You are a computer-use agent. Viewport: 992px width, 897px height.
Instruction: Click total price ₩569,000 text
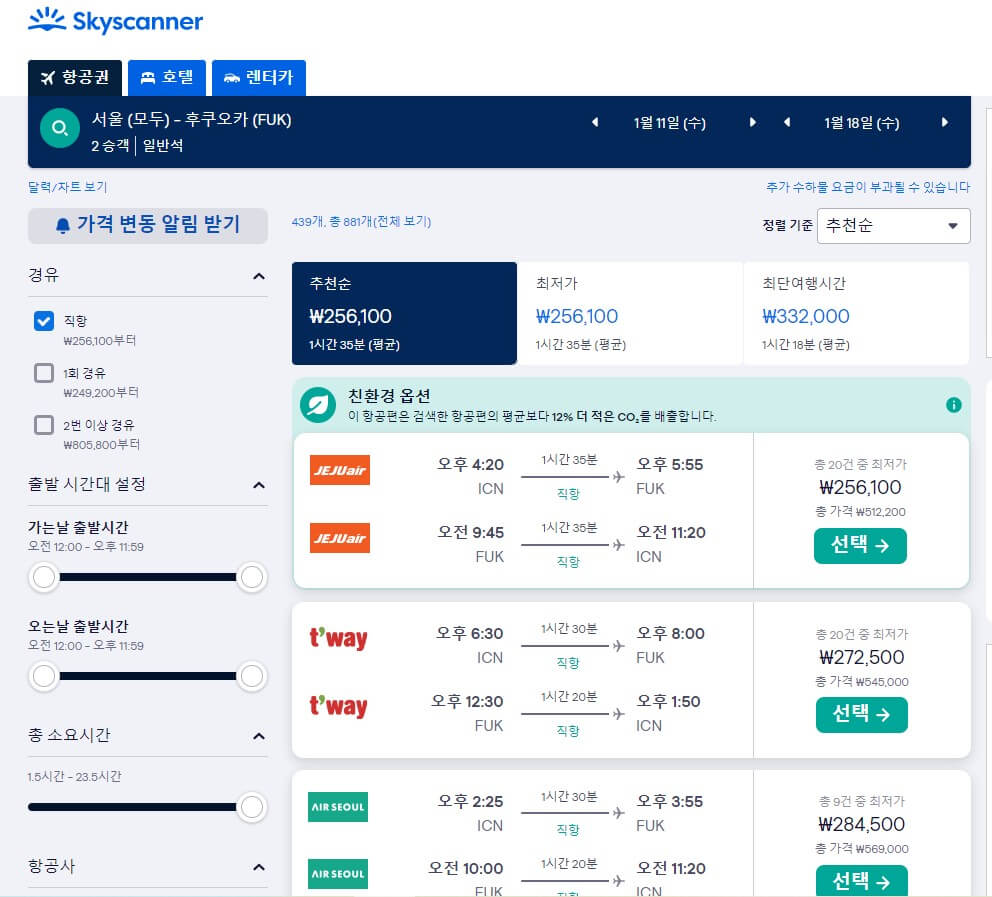(861, 848)
